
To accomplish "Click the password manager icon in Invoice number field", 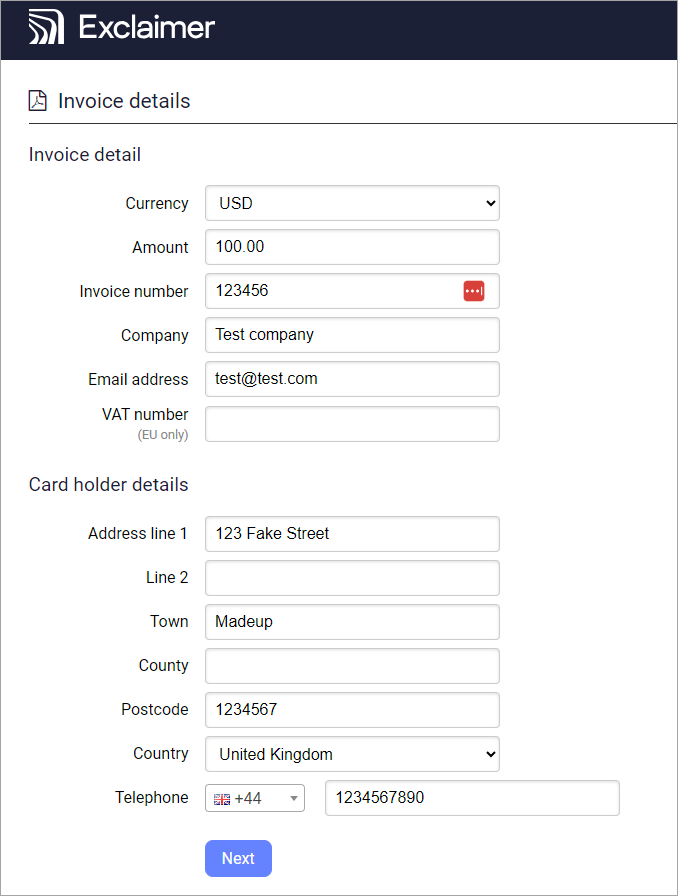I will (x=473, y=291).
